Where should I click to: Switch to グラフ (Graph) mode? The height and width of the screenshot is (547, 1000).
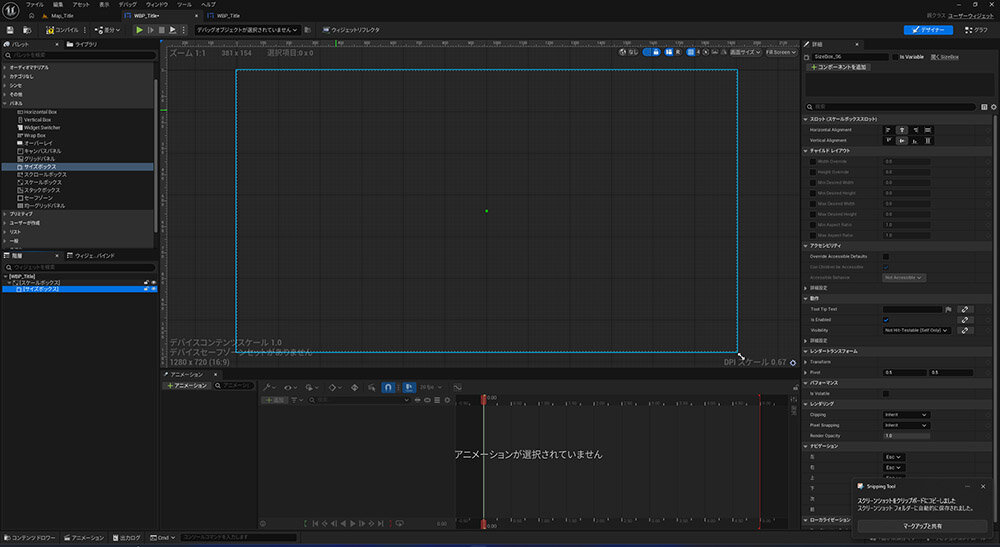[x=974, y=30]
